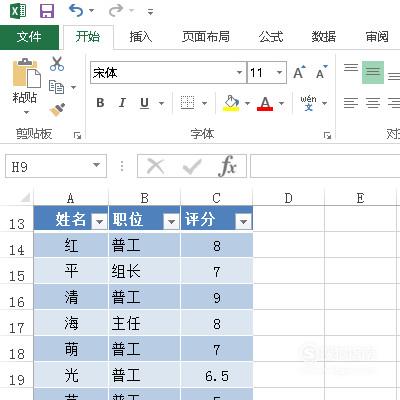Open the 审阅 tab
This screenshot has height=400, width=400.
tap(377, 37)
